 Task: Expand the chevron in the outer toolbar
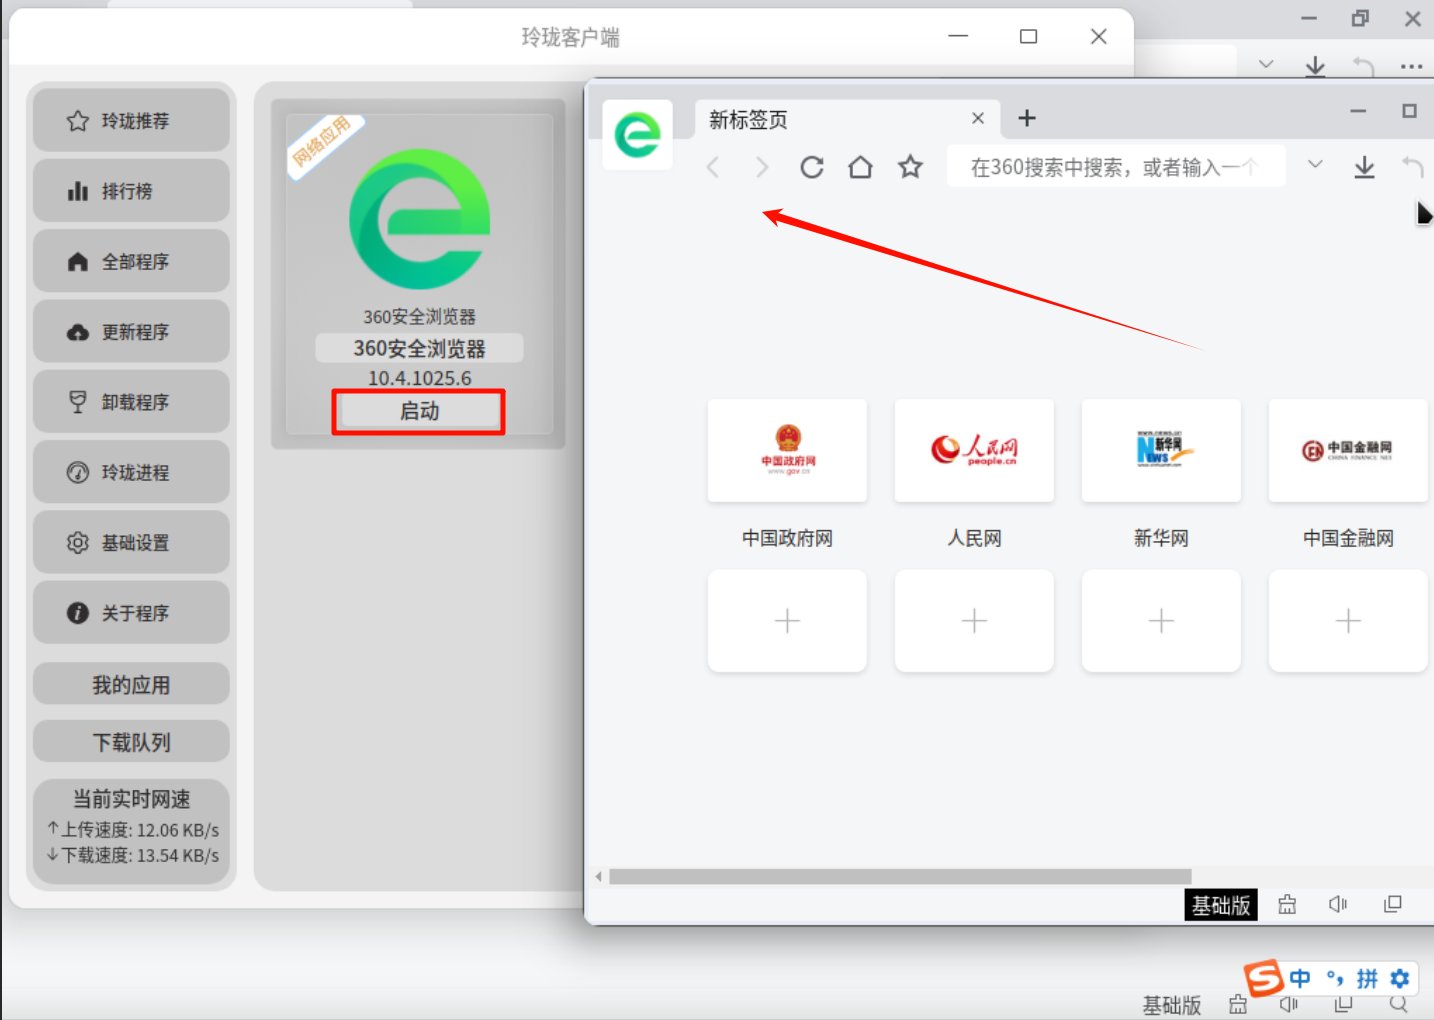click(x=1265, y=63)
